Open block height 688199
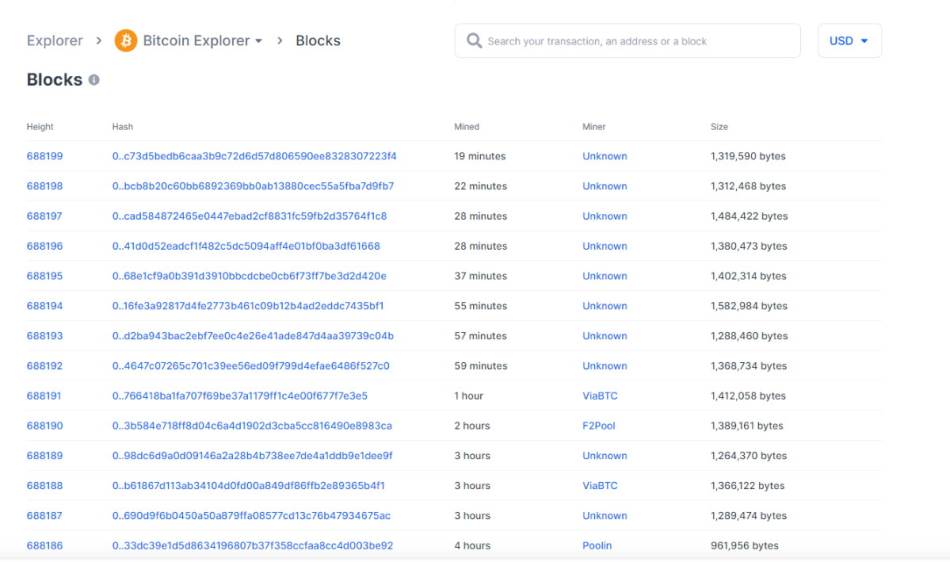This screenshot has height=562, width=950. tap(45, 156)
